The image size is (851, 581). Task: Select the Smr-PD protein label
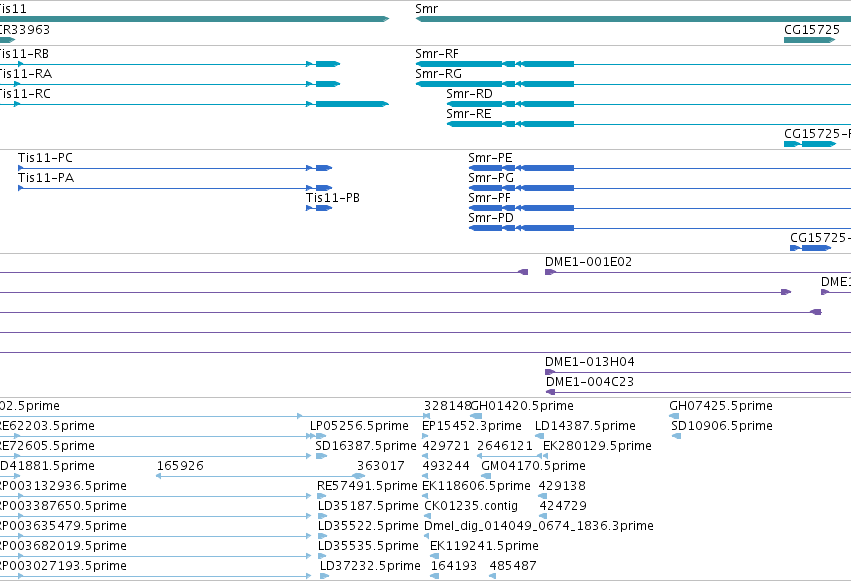[491, 218]
